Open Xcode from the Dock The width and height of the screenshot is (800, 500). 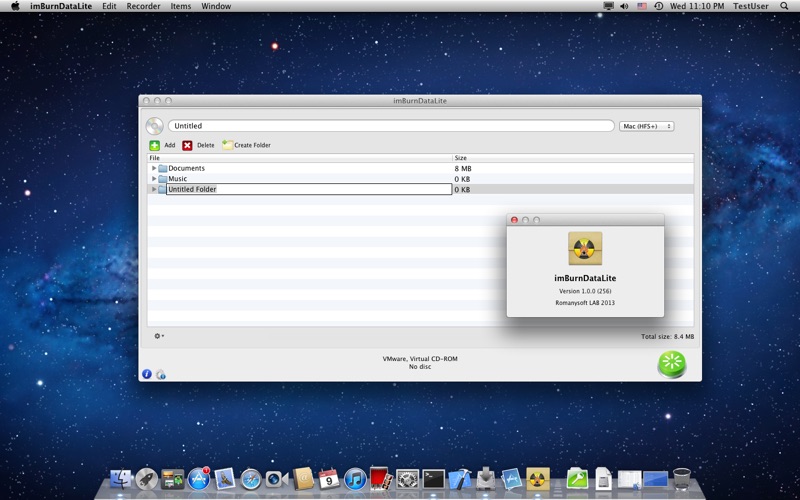[460, 480]
